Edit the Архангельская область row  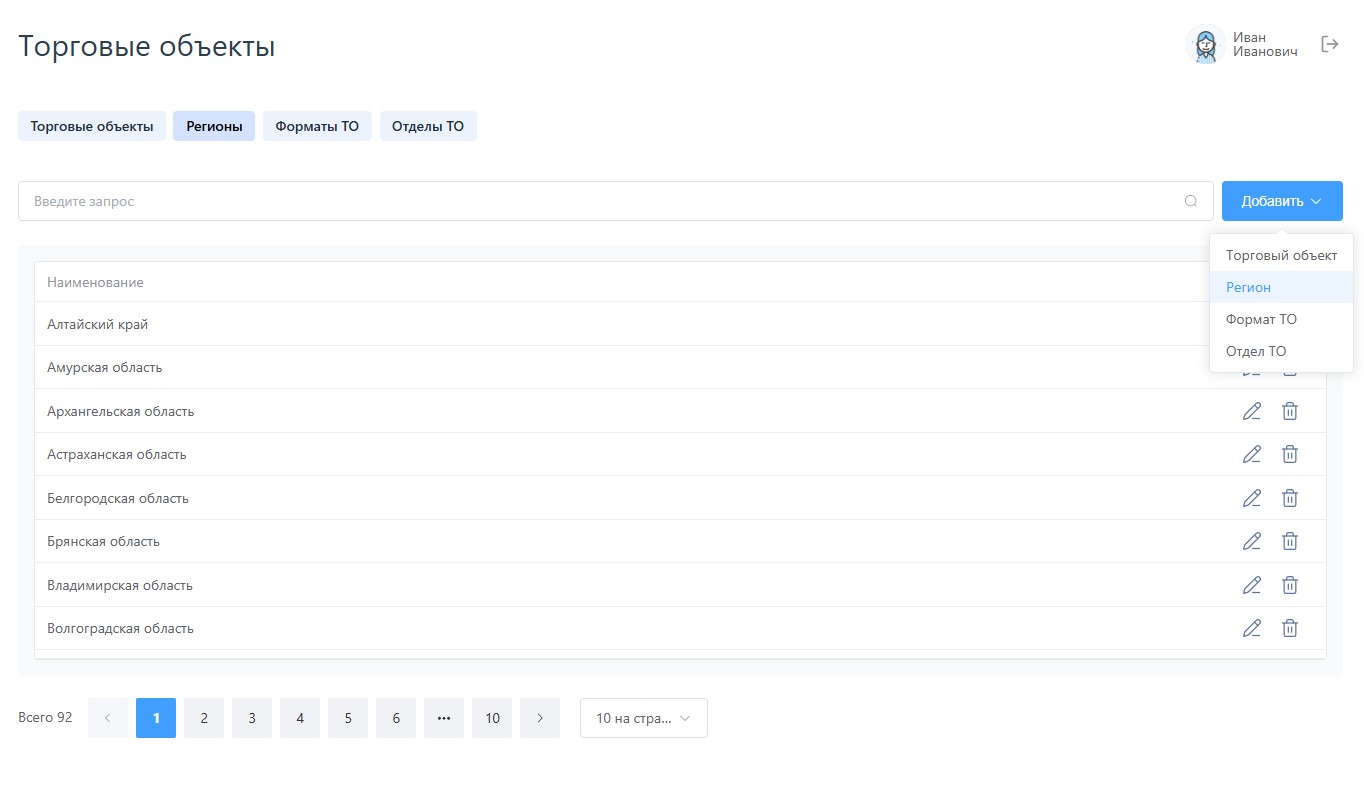(1251, 411)
